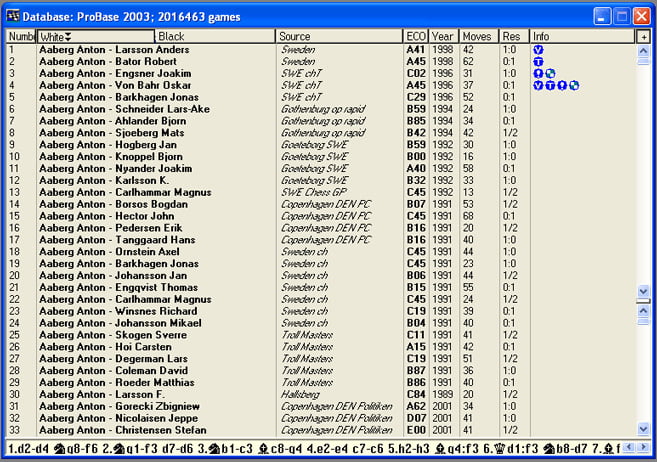
Task: Sort the list by Source header
Action: [x=339, y=36]
